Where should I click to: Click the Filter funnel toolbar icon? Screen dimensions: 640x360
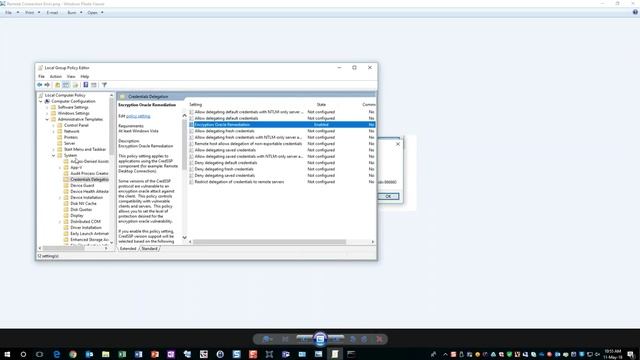(x=104, y=85)
